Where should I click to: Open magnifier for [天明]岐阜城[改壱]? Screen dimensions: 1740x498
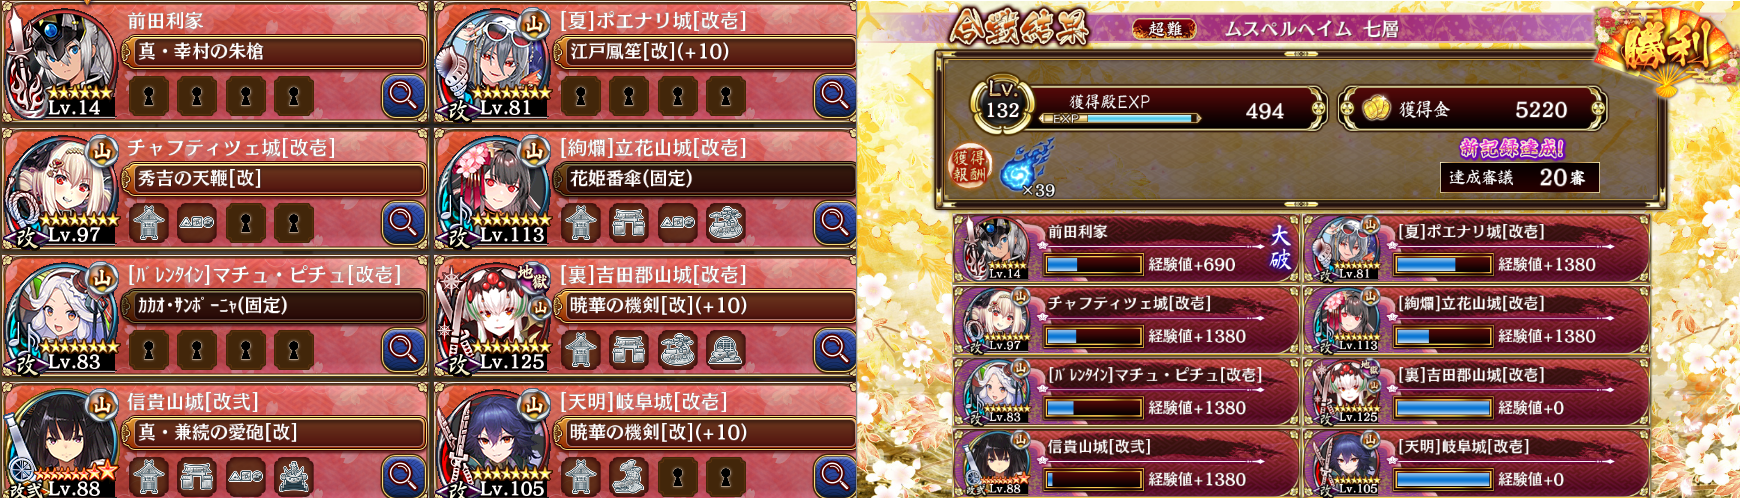click(x=835, y=477)
